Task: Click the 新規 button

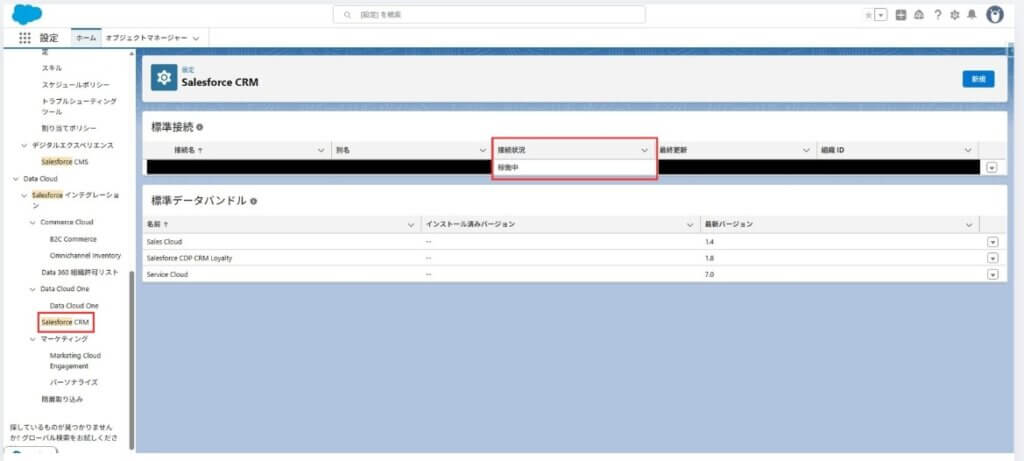Action: [x=978, y=79]
